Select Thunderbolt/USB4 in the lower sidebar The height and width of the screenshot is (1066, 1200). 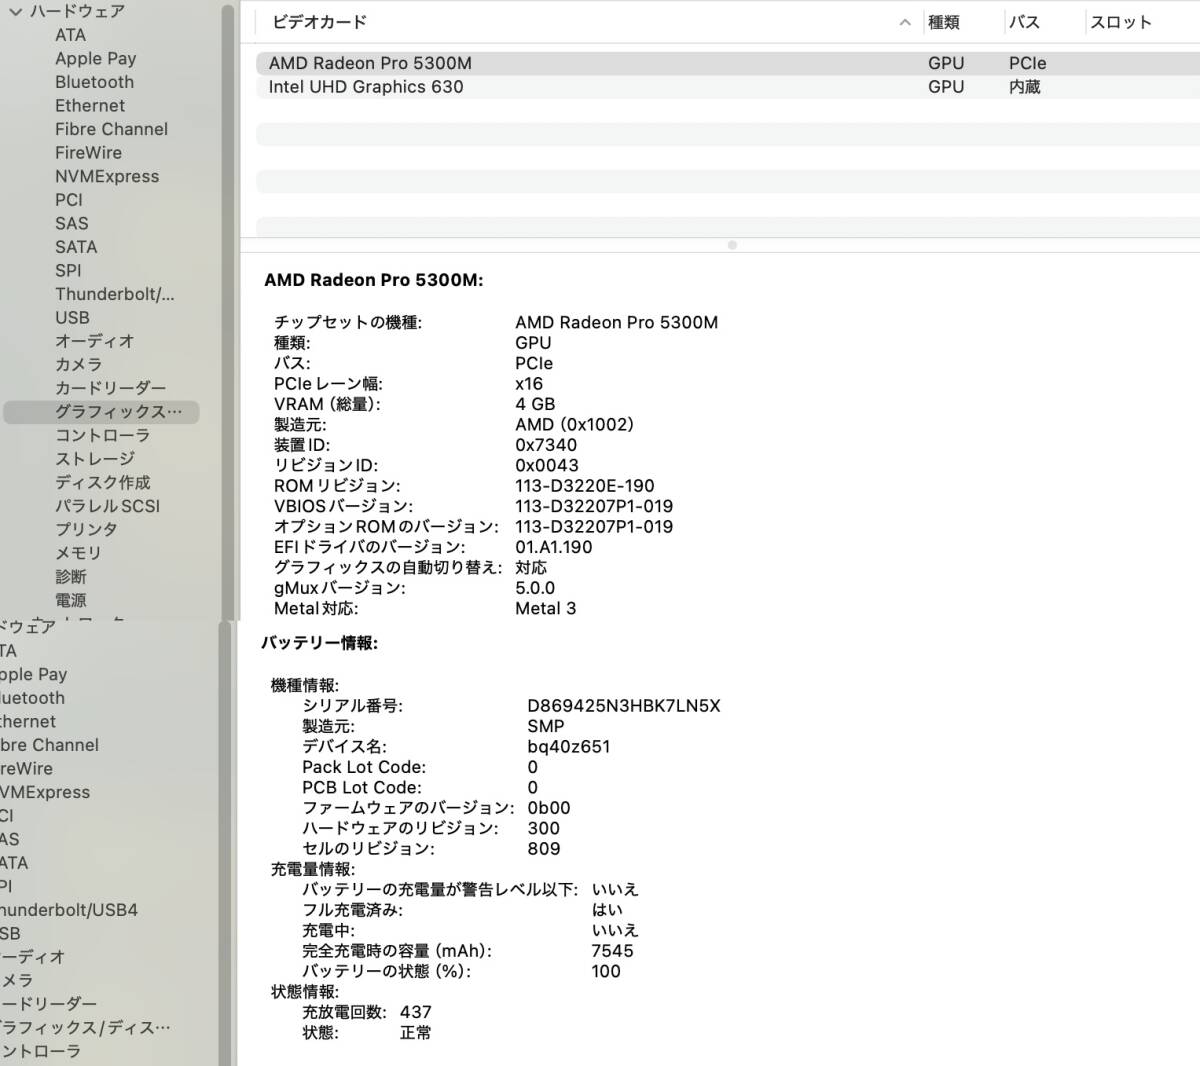tap(68, 910)
